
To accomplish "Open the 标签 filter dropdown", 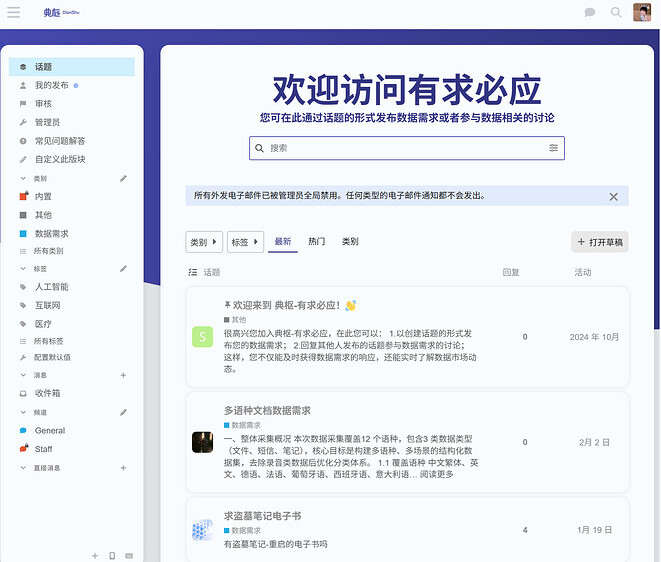I will tap(245, 242).
